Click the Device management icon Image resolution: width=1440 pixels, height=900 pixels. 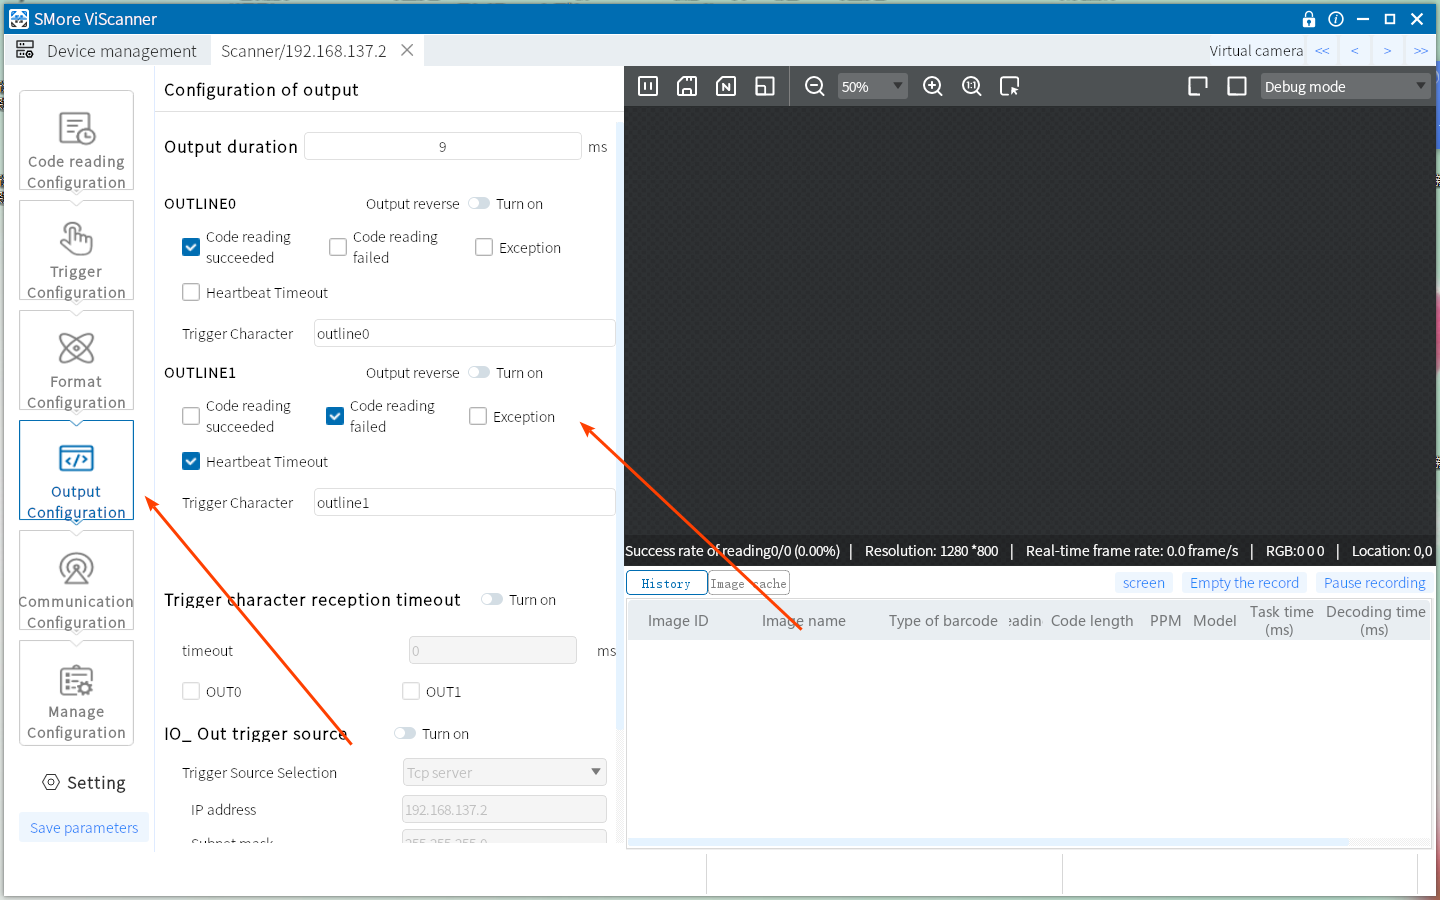click(25, 50)
